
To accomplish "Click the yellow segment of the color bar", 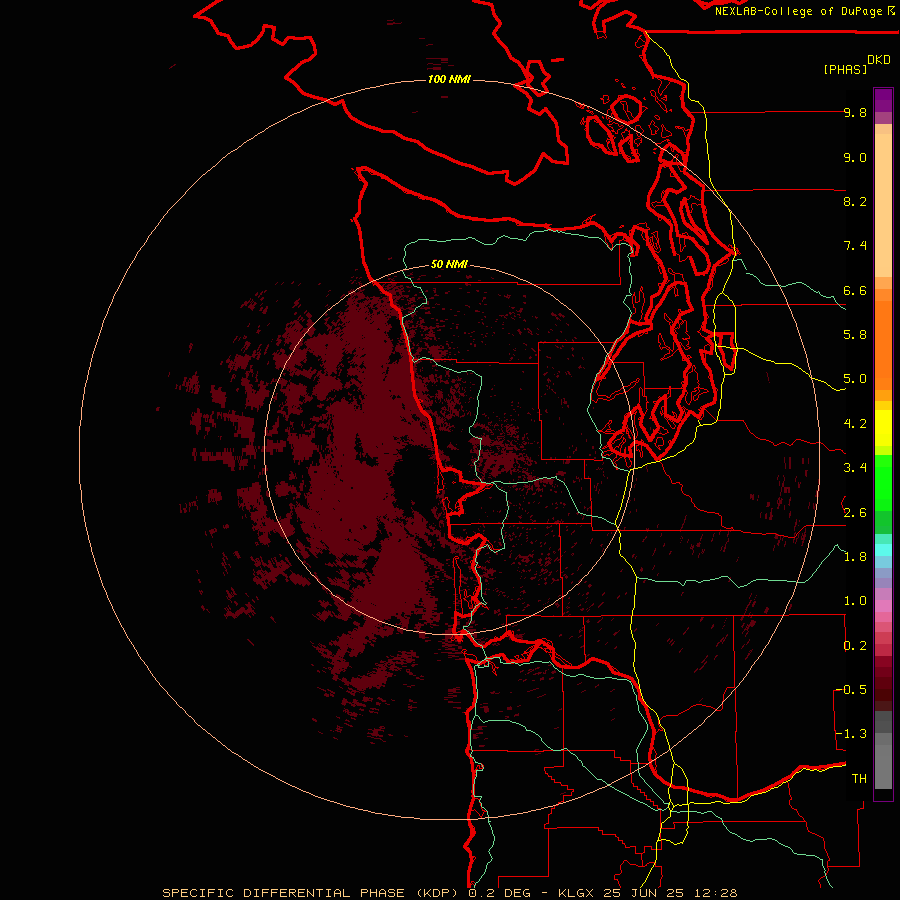I will [x=883, y=428].
